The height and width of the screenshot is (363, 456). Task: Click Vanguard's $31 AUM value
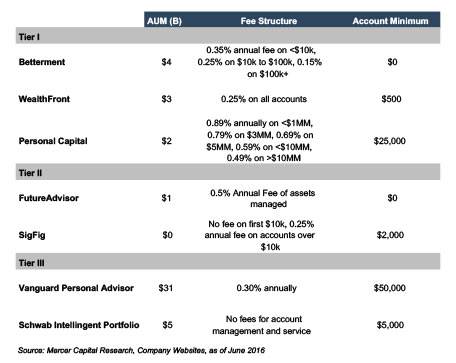166,288
